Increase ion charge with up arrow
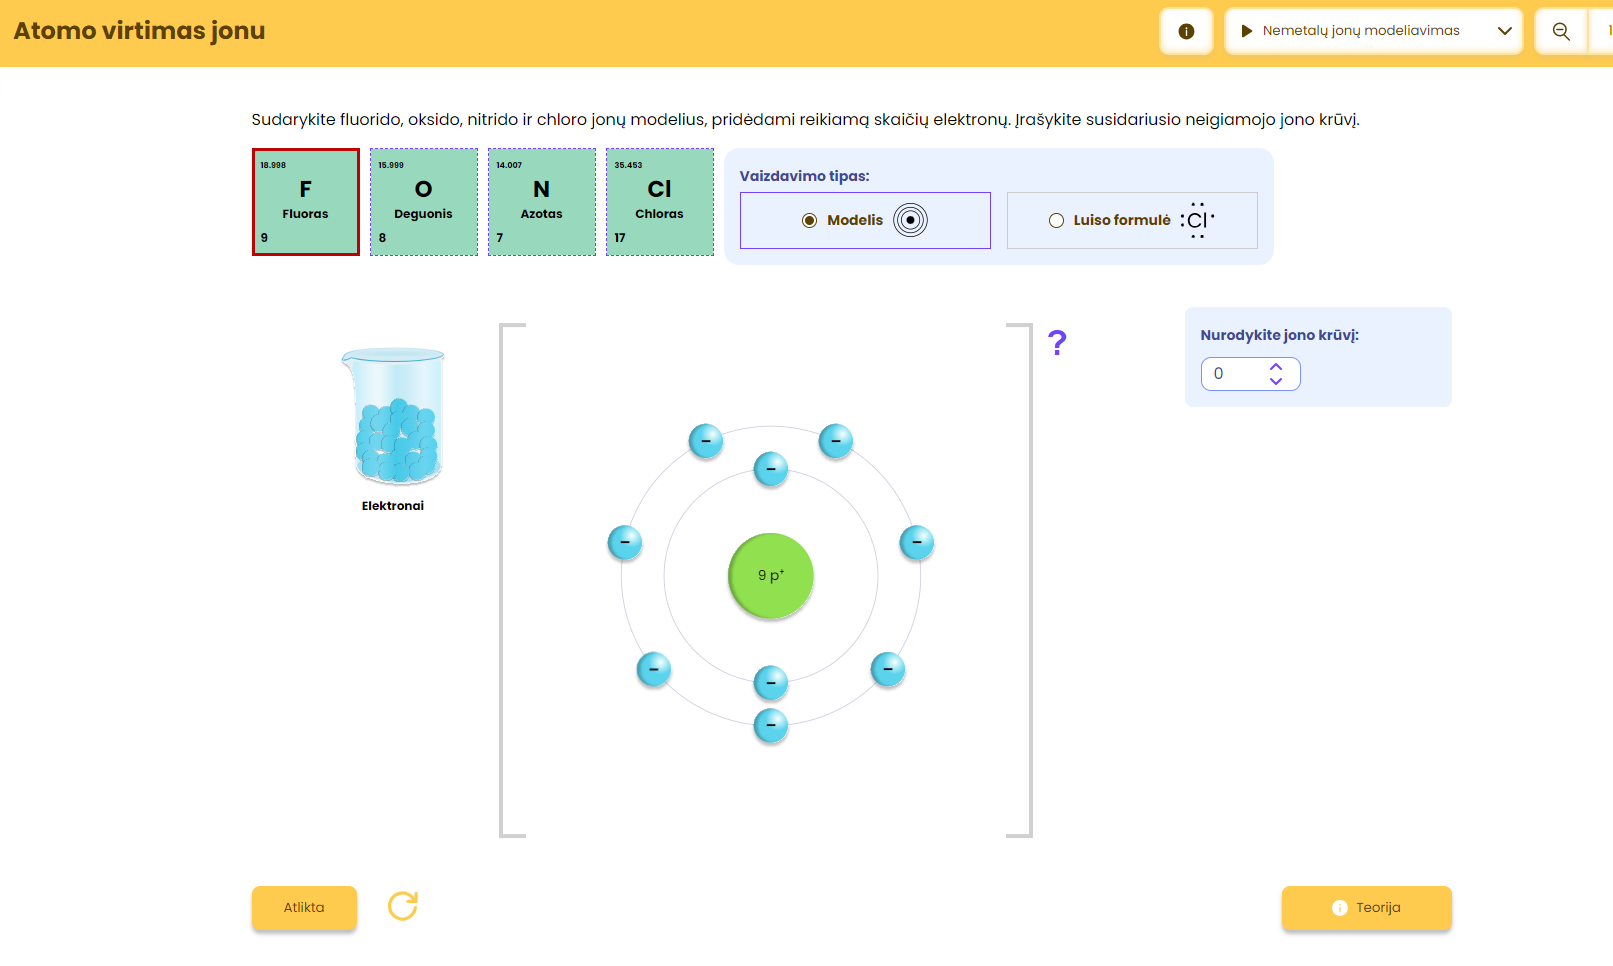This screenshot has height=966, width=1613. pyautogui.click(x=1276, y=367)
